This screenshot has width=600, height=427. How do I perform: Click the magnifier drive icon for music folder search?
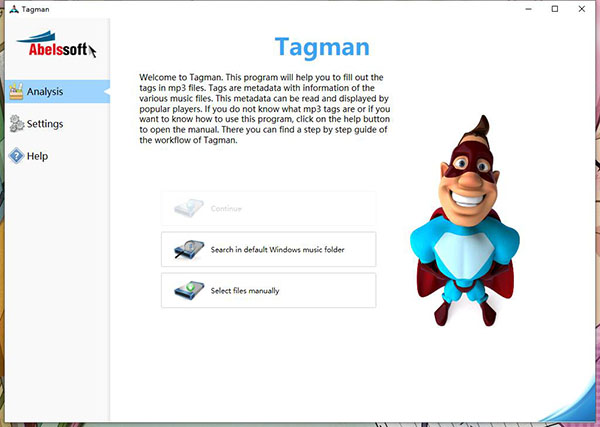(189, 249)
